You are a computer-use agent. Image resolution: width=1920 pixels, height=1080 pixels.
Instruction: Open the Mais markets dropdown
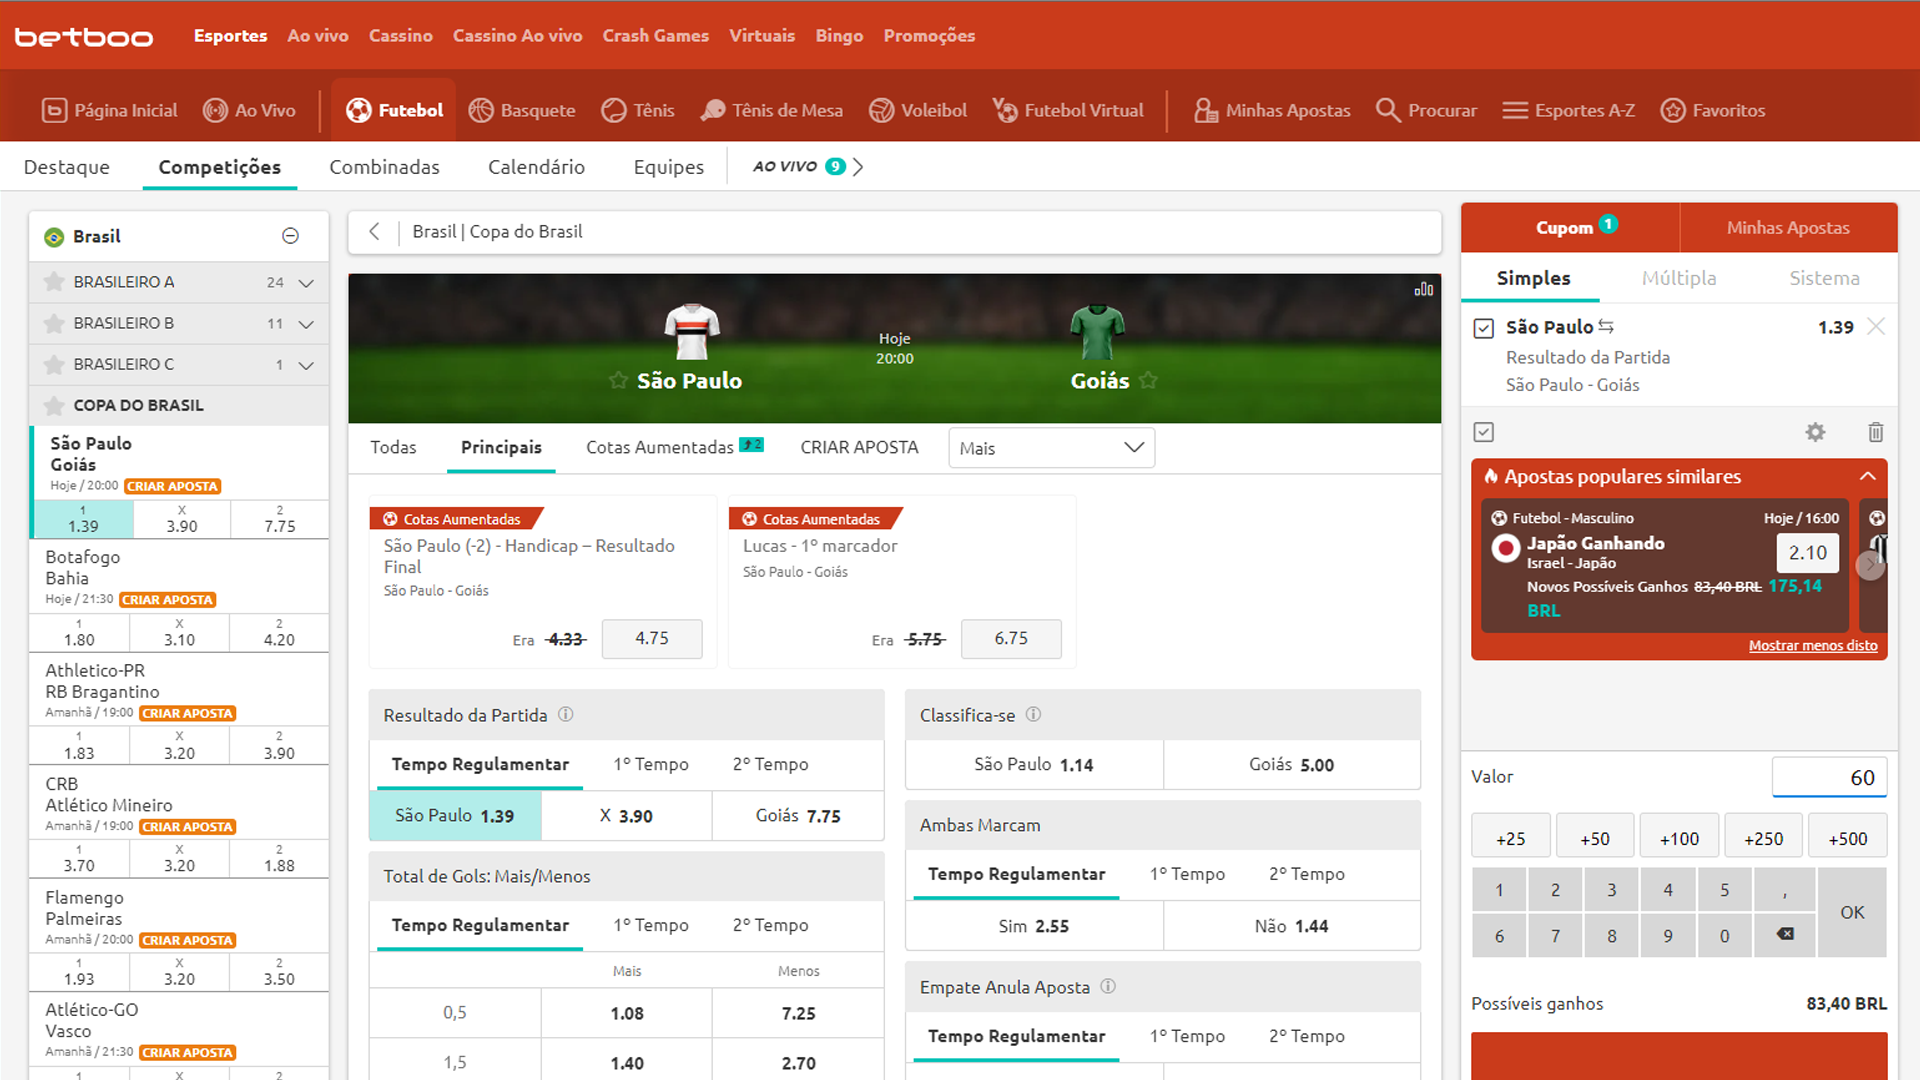coord(1051,448)
